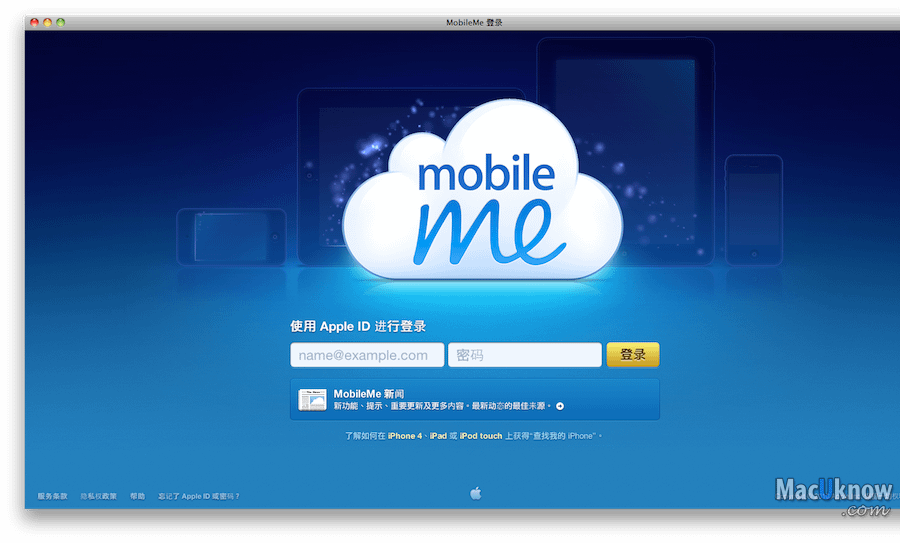The image size is (900, 543).
Task: Open the 隐私权政策 privacy policy link
Action: [x=99, y=496]
